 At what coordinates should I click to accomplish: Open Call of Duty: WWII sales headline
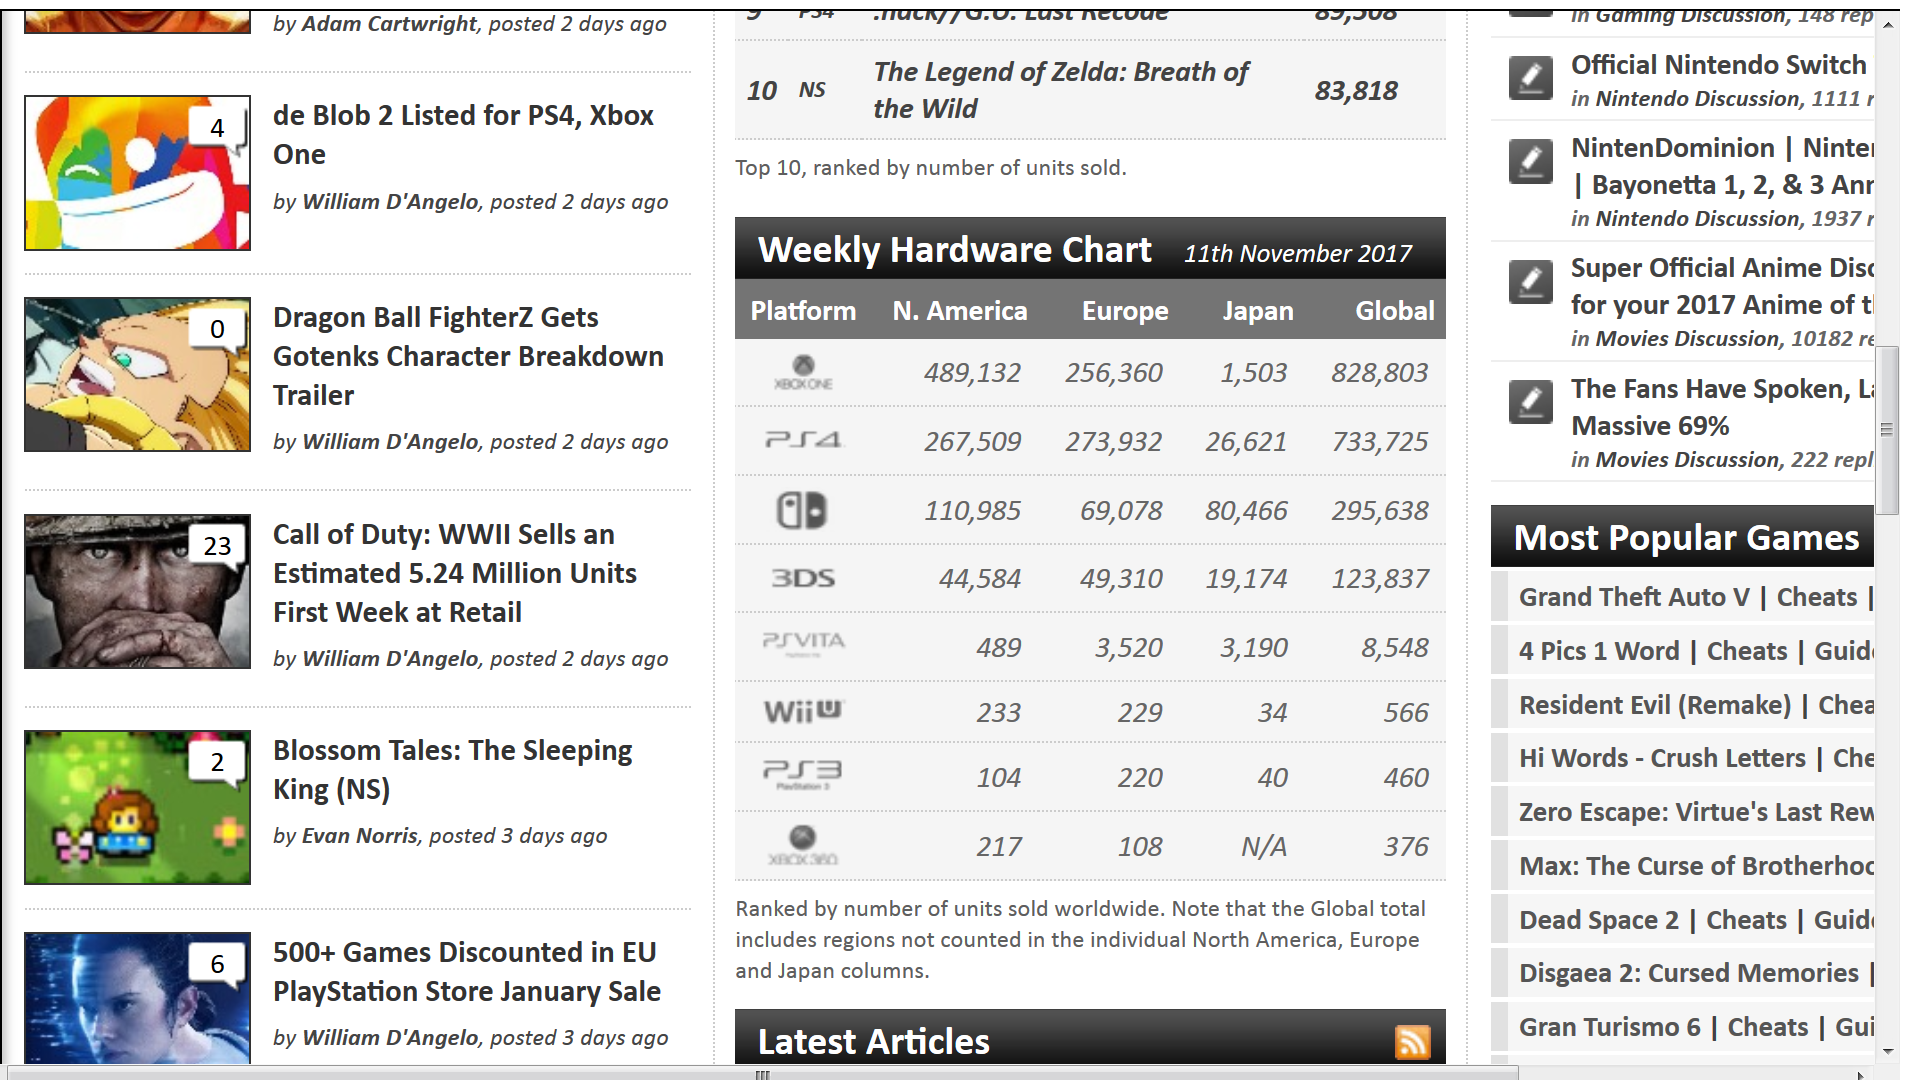[455, 573]
